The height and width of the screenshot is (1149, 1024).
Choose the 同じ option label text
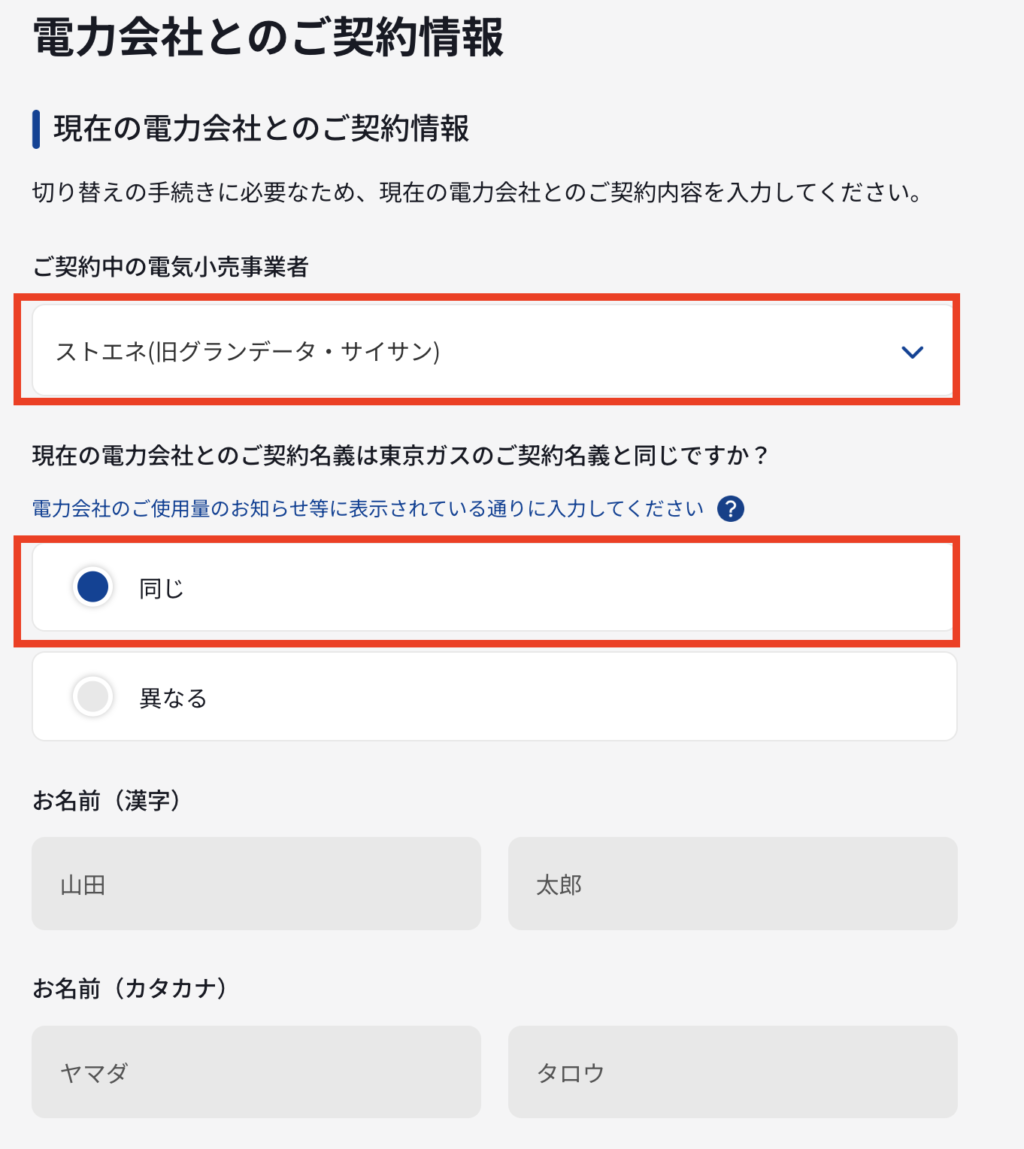161,588
